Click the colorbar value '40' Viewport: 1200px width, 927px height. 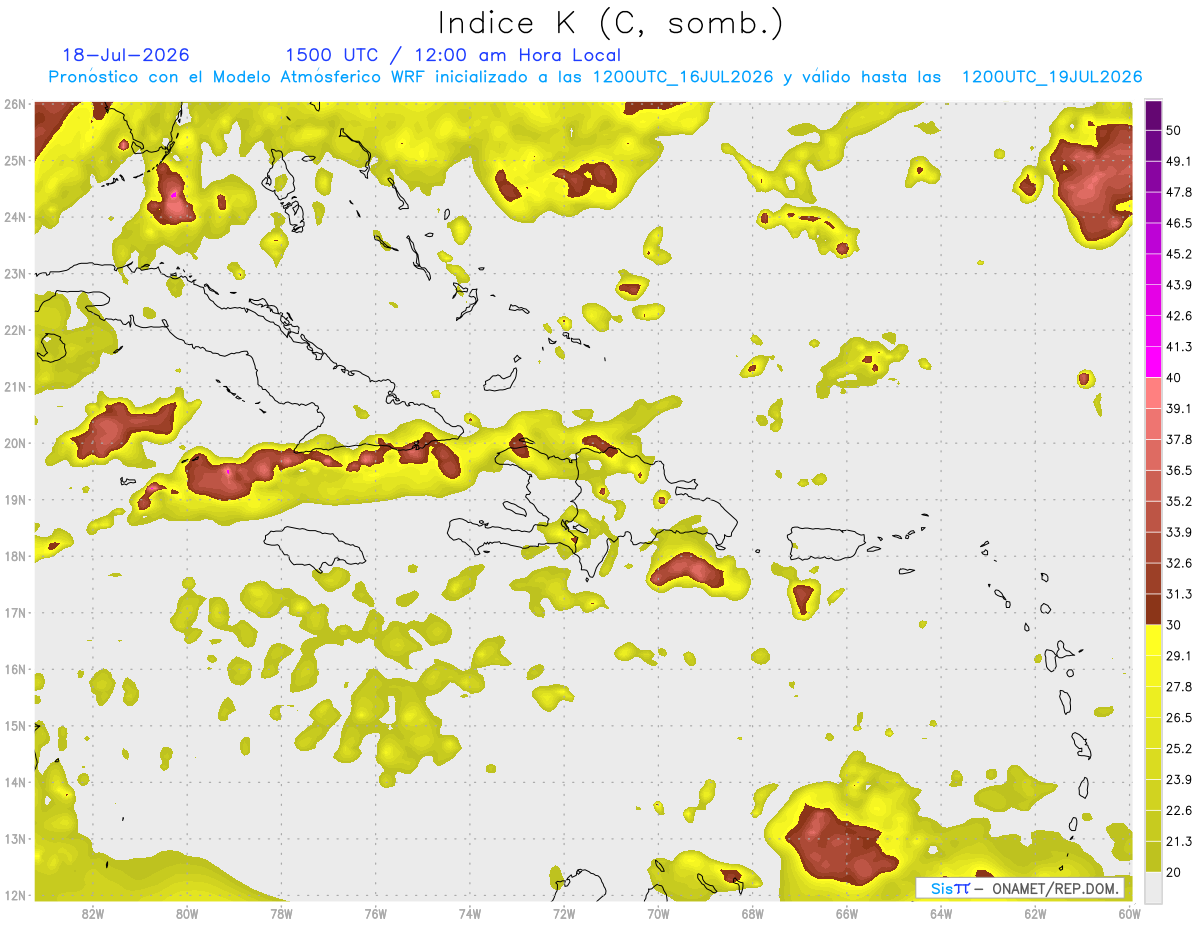pyautogui.click(x=1173, y=378)
